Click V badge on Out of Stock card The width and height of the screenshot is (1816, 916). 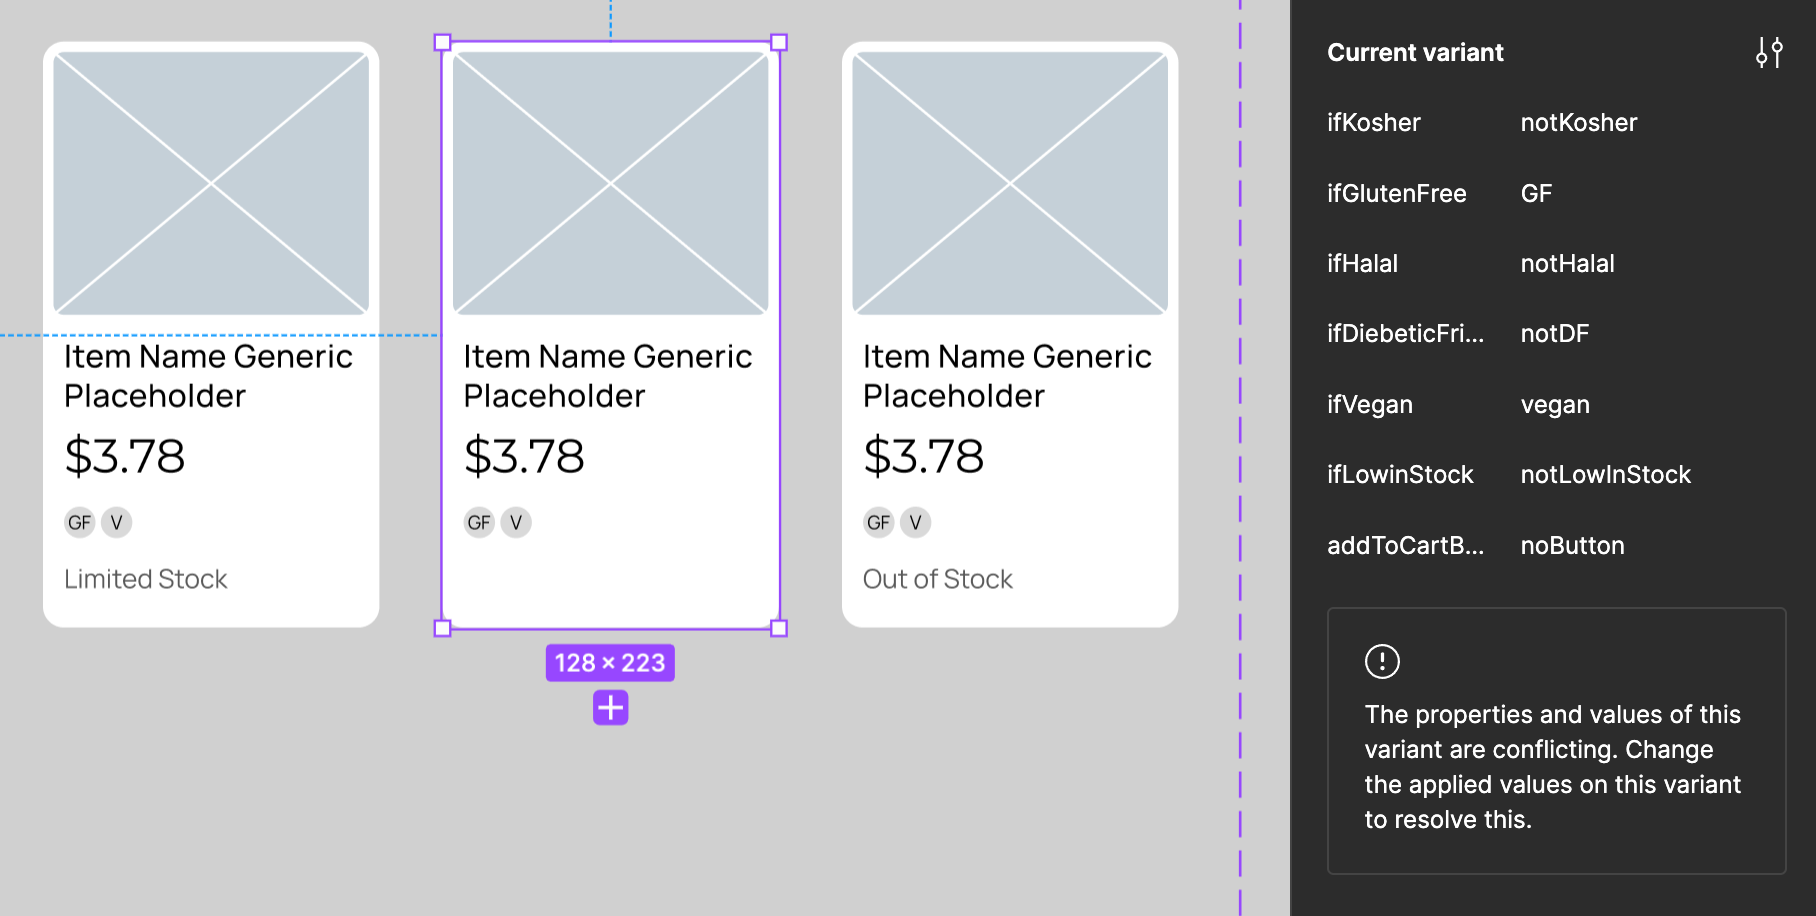click(x=915, y=522)
